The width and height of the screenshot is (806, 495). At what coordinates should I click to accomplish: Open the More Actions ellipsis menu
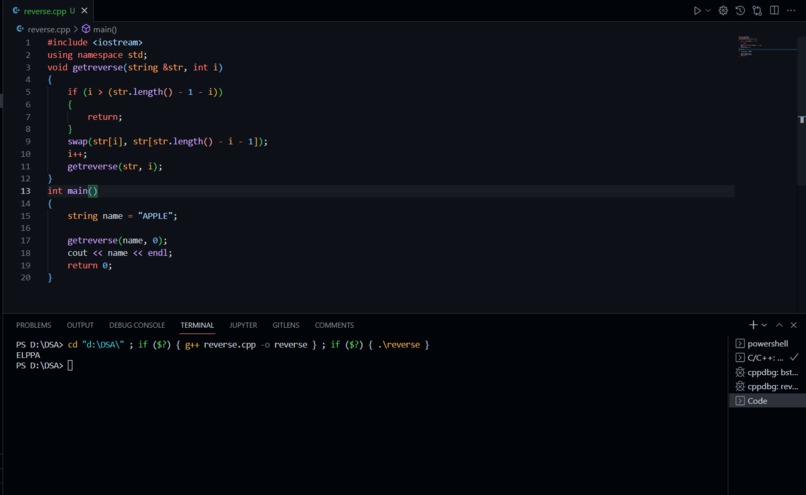(791, 10)
